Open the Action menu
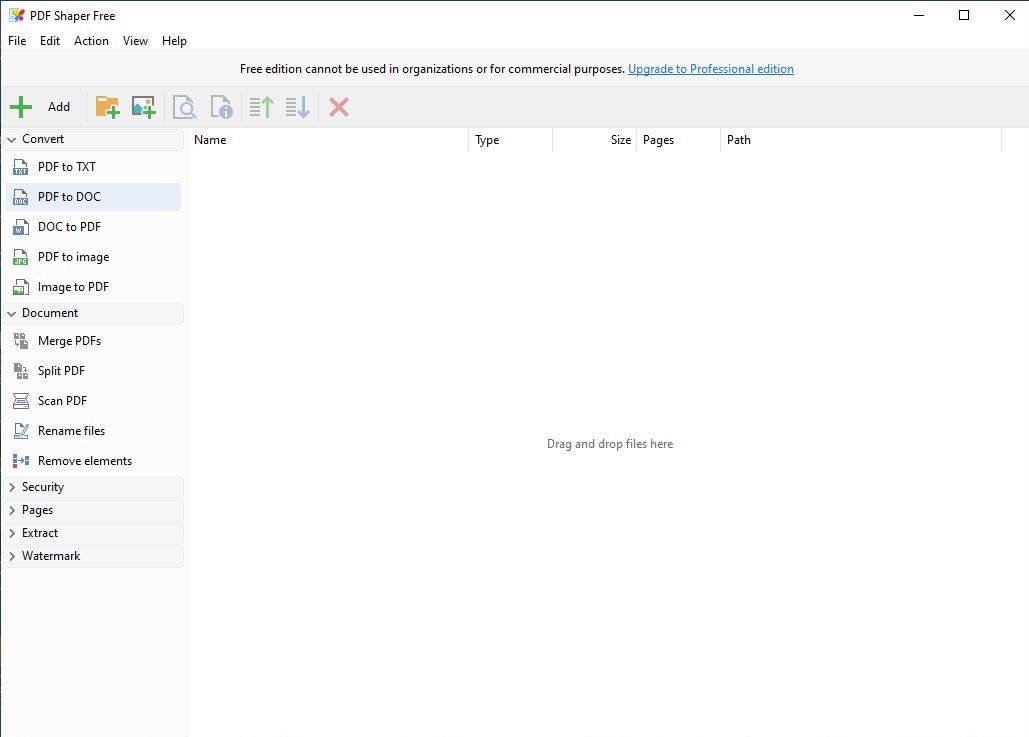Image resolution: width=1029 pixels, height=737 pixels. click(91, 41)
